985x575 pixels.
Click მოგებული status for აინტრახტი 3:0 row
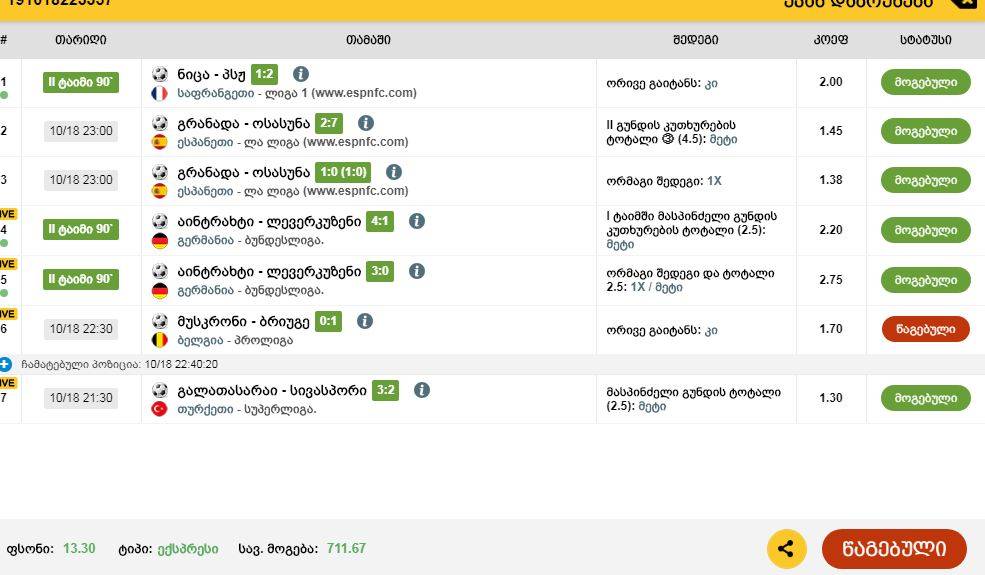(x=925, y=280)
